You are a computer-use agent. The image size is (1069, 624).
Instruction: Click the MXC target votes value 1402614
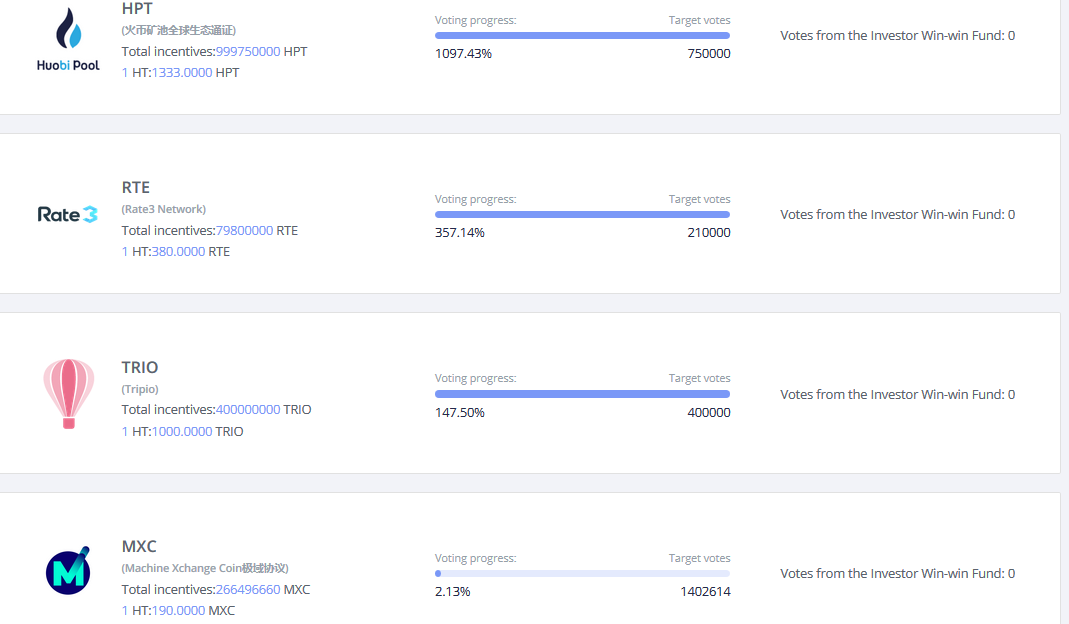(705, 591)
